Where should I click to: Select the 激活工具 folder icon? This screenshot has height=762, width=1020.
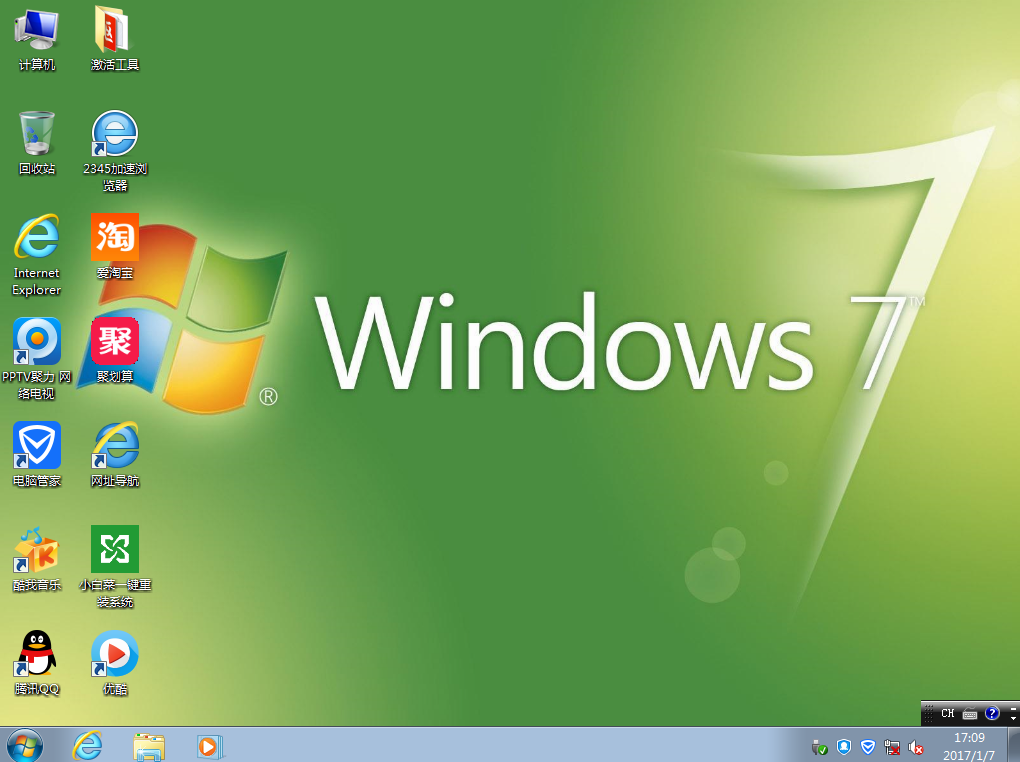(x=115, y=38)
